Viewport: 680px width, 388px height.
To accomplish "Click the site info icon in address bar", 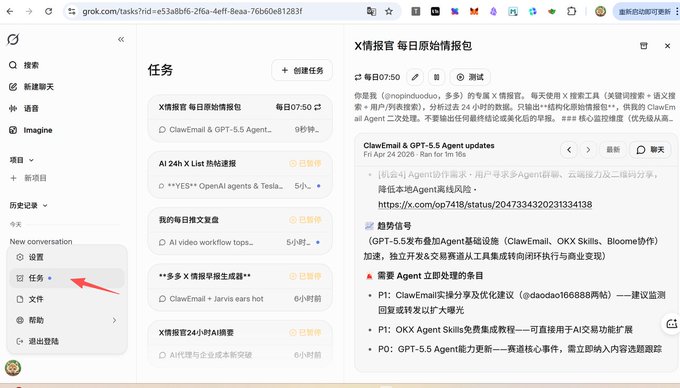I will [x=72, y=11].
